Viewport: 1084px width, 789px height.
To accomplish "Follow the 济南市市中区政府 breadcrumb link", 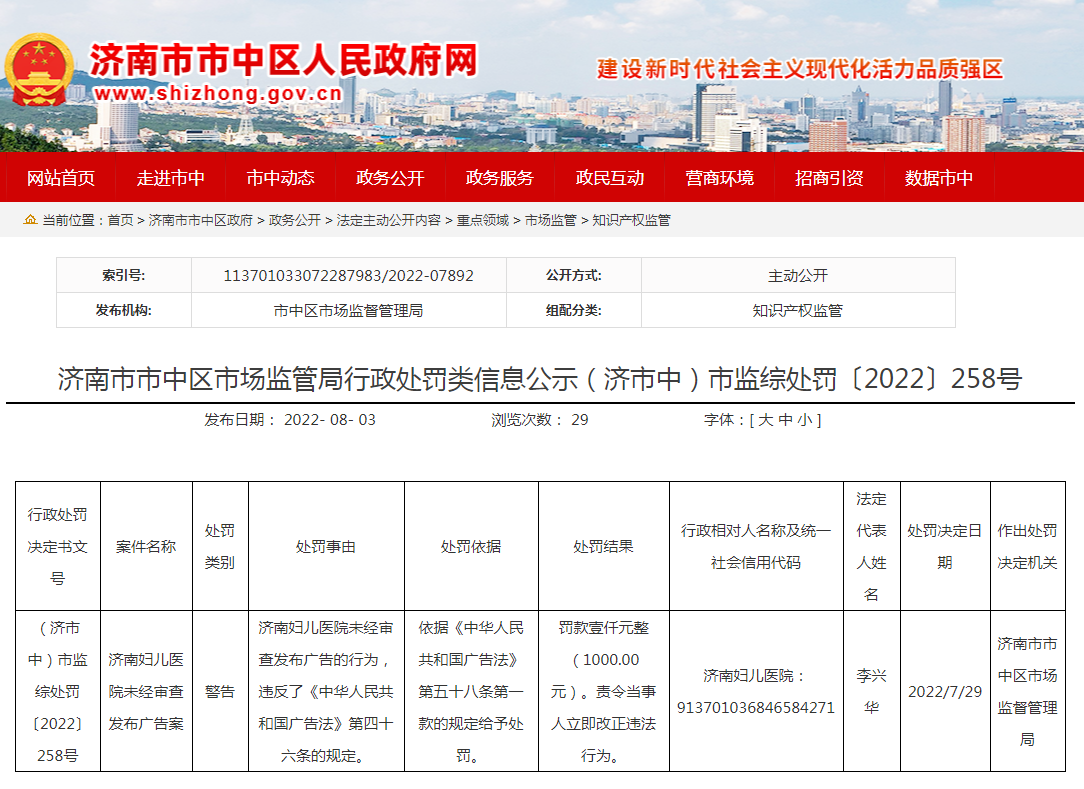I will tap(201, 220).
